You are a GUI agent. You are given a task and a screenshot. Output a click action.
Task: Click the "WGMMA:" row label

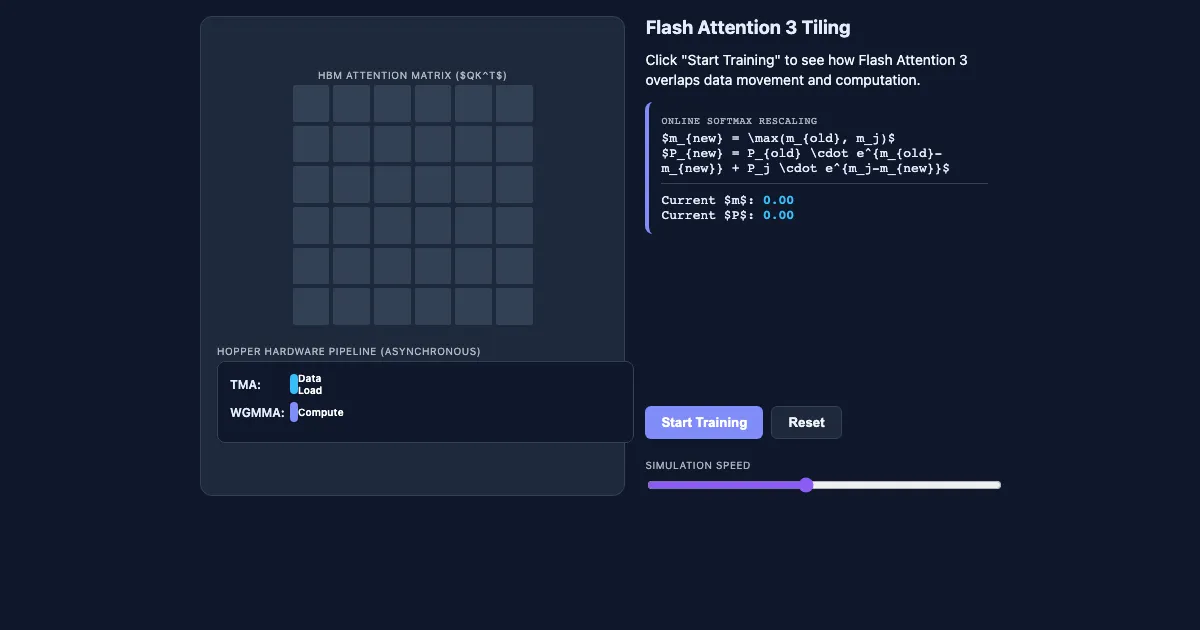257,412
